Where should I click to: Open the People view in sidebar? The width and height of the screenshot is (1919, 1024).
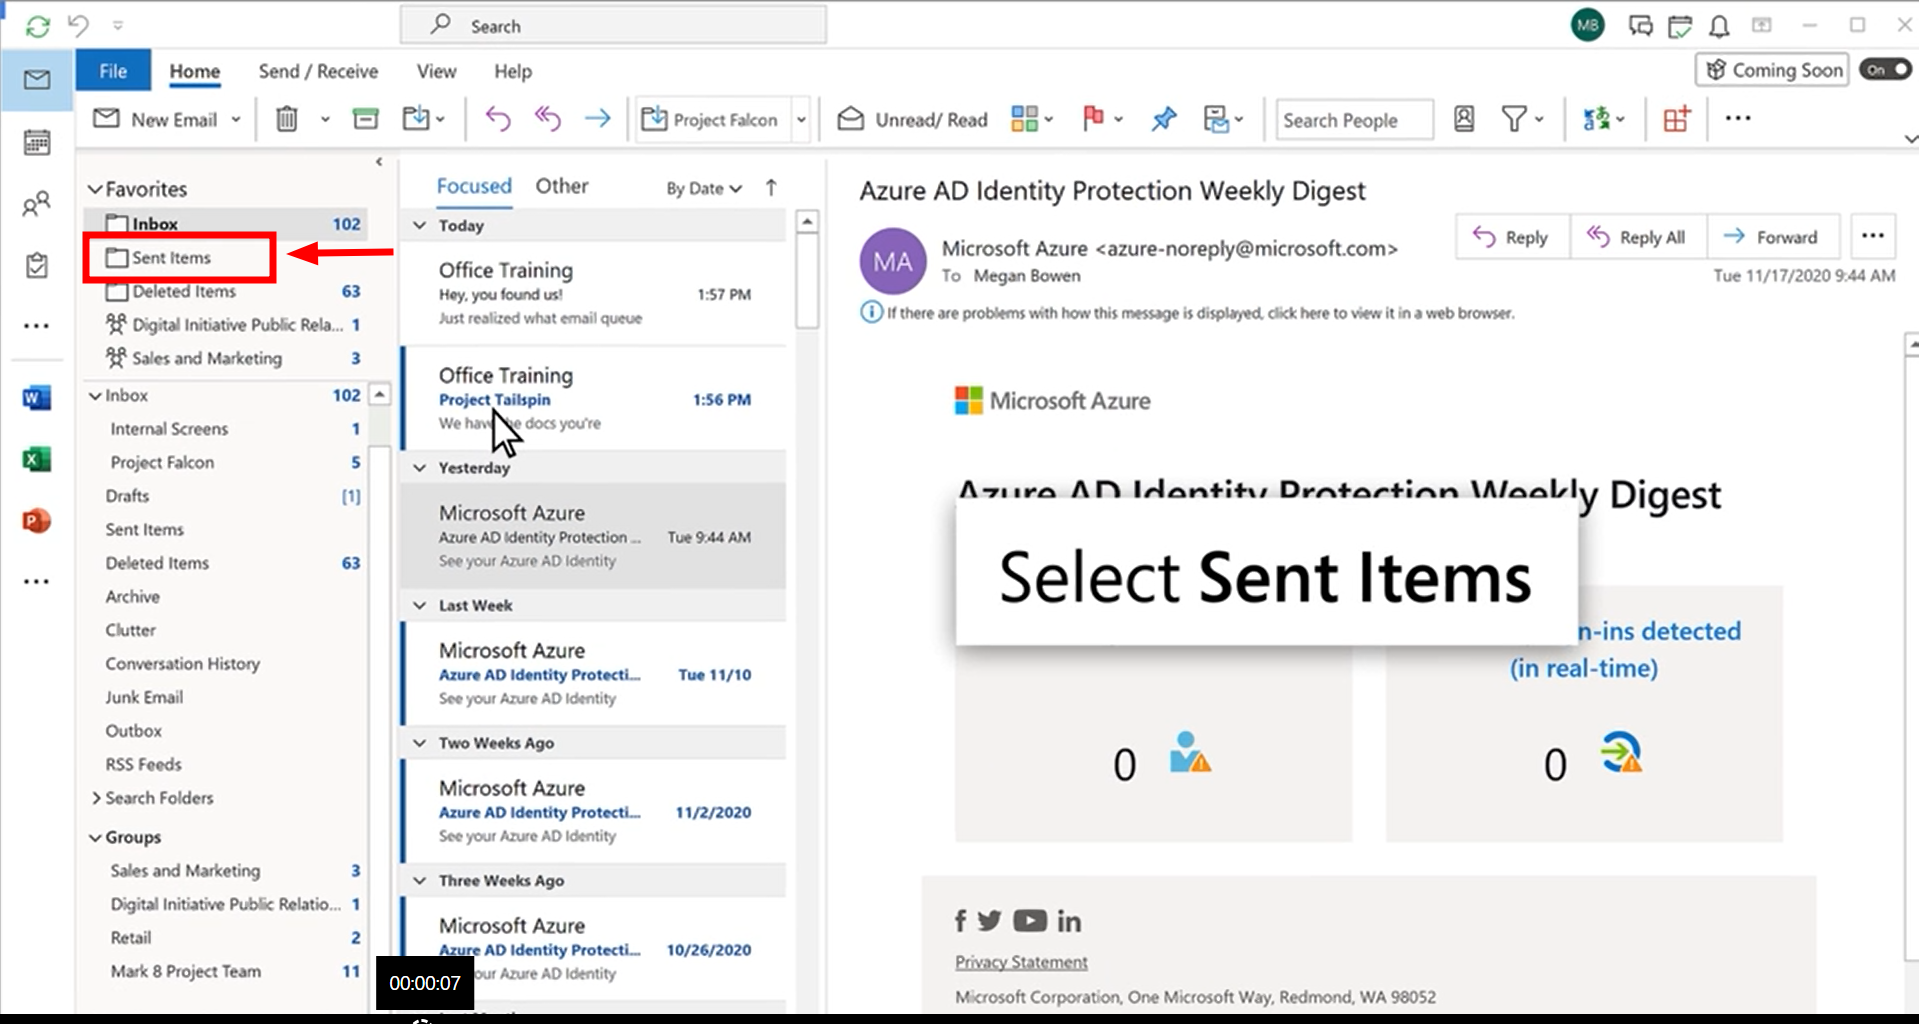click(37, 205)
